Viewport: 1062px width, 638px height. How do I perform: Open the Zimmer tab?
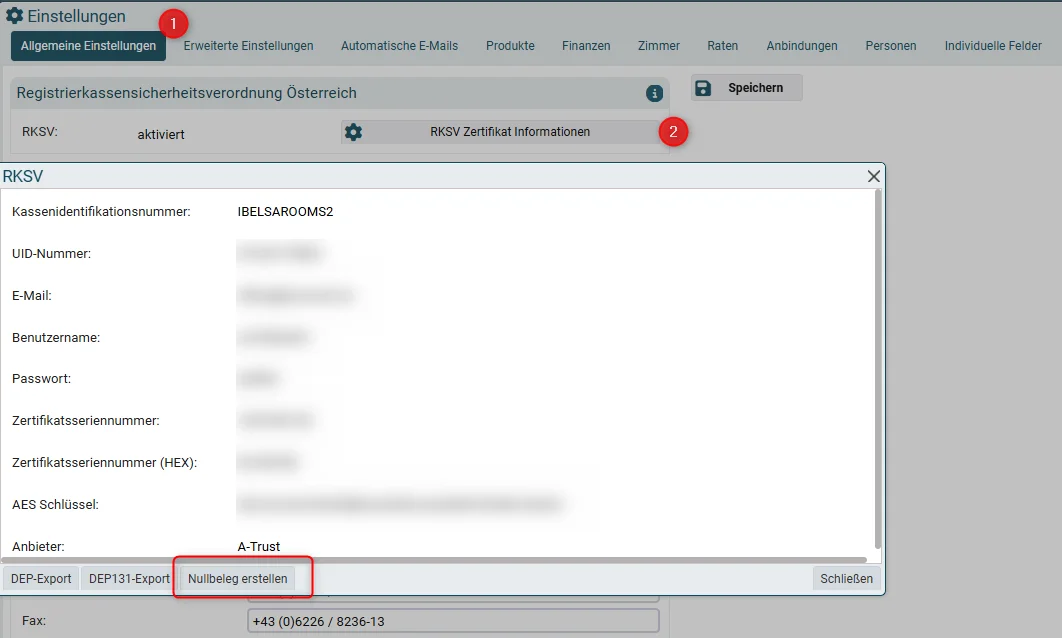pyautogui.click(x=658, y=46)
